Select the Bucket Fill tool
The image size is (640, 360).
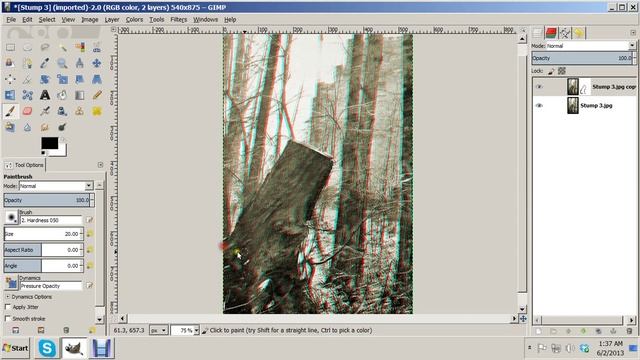(x=62, y=95)
